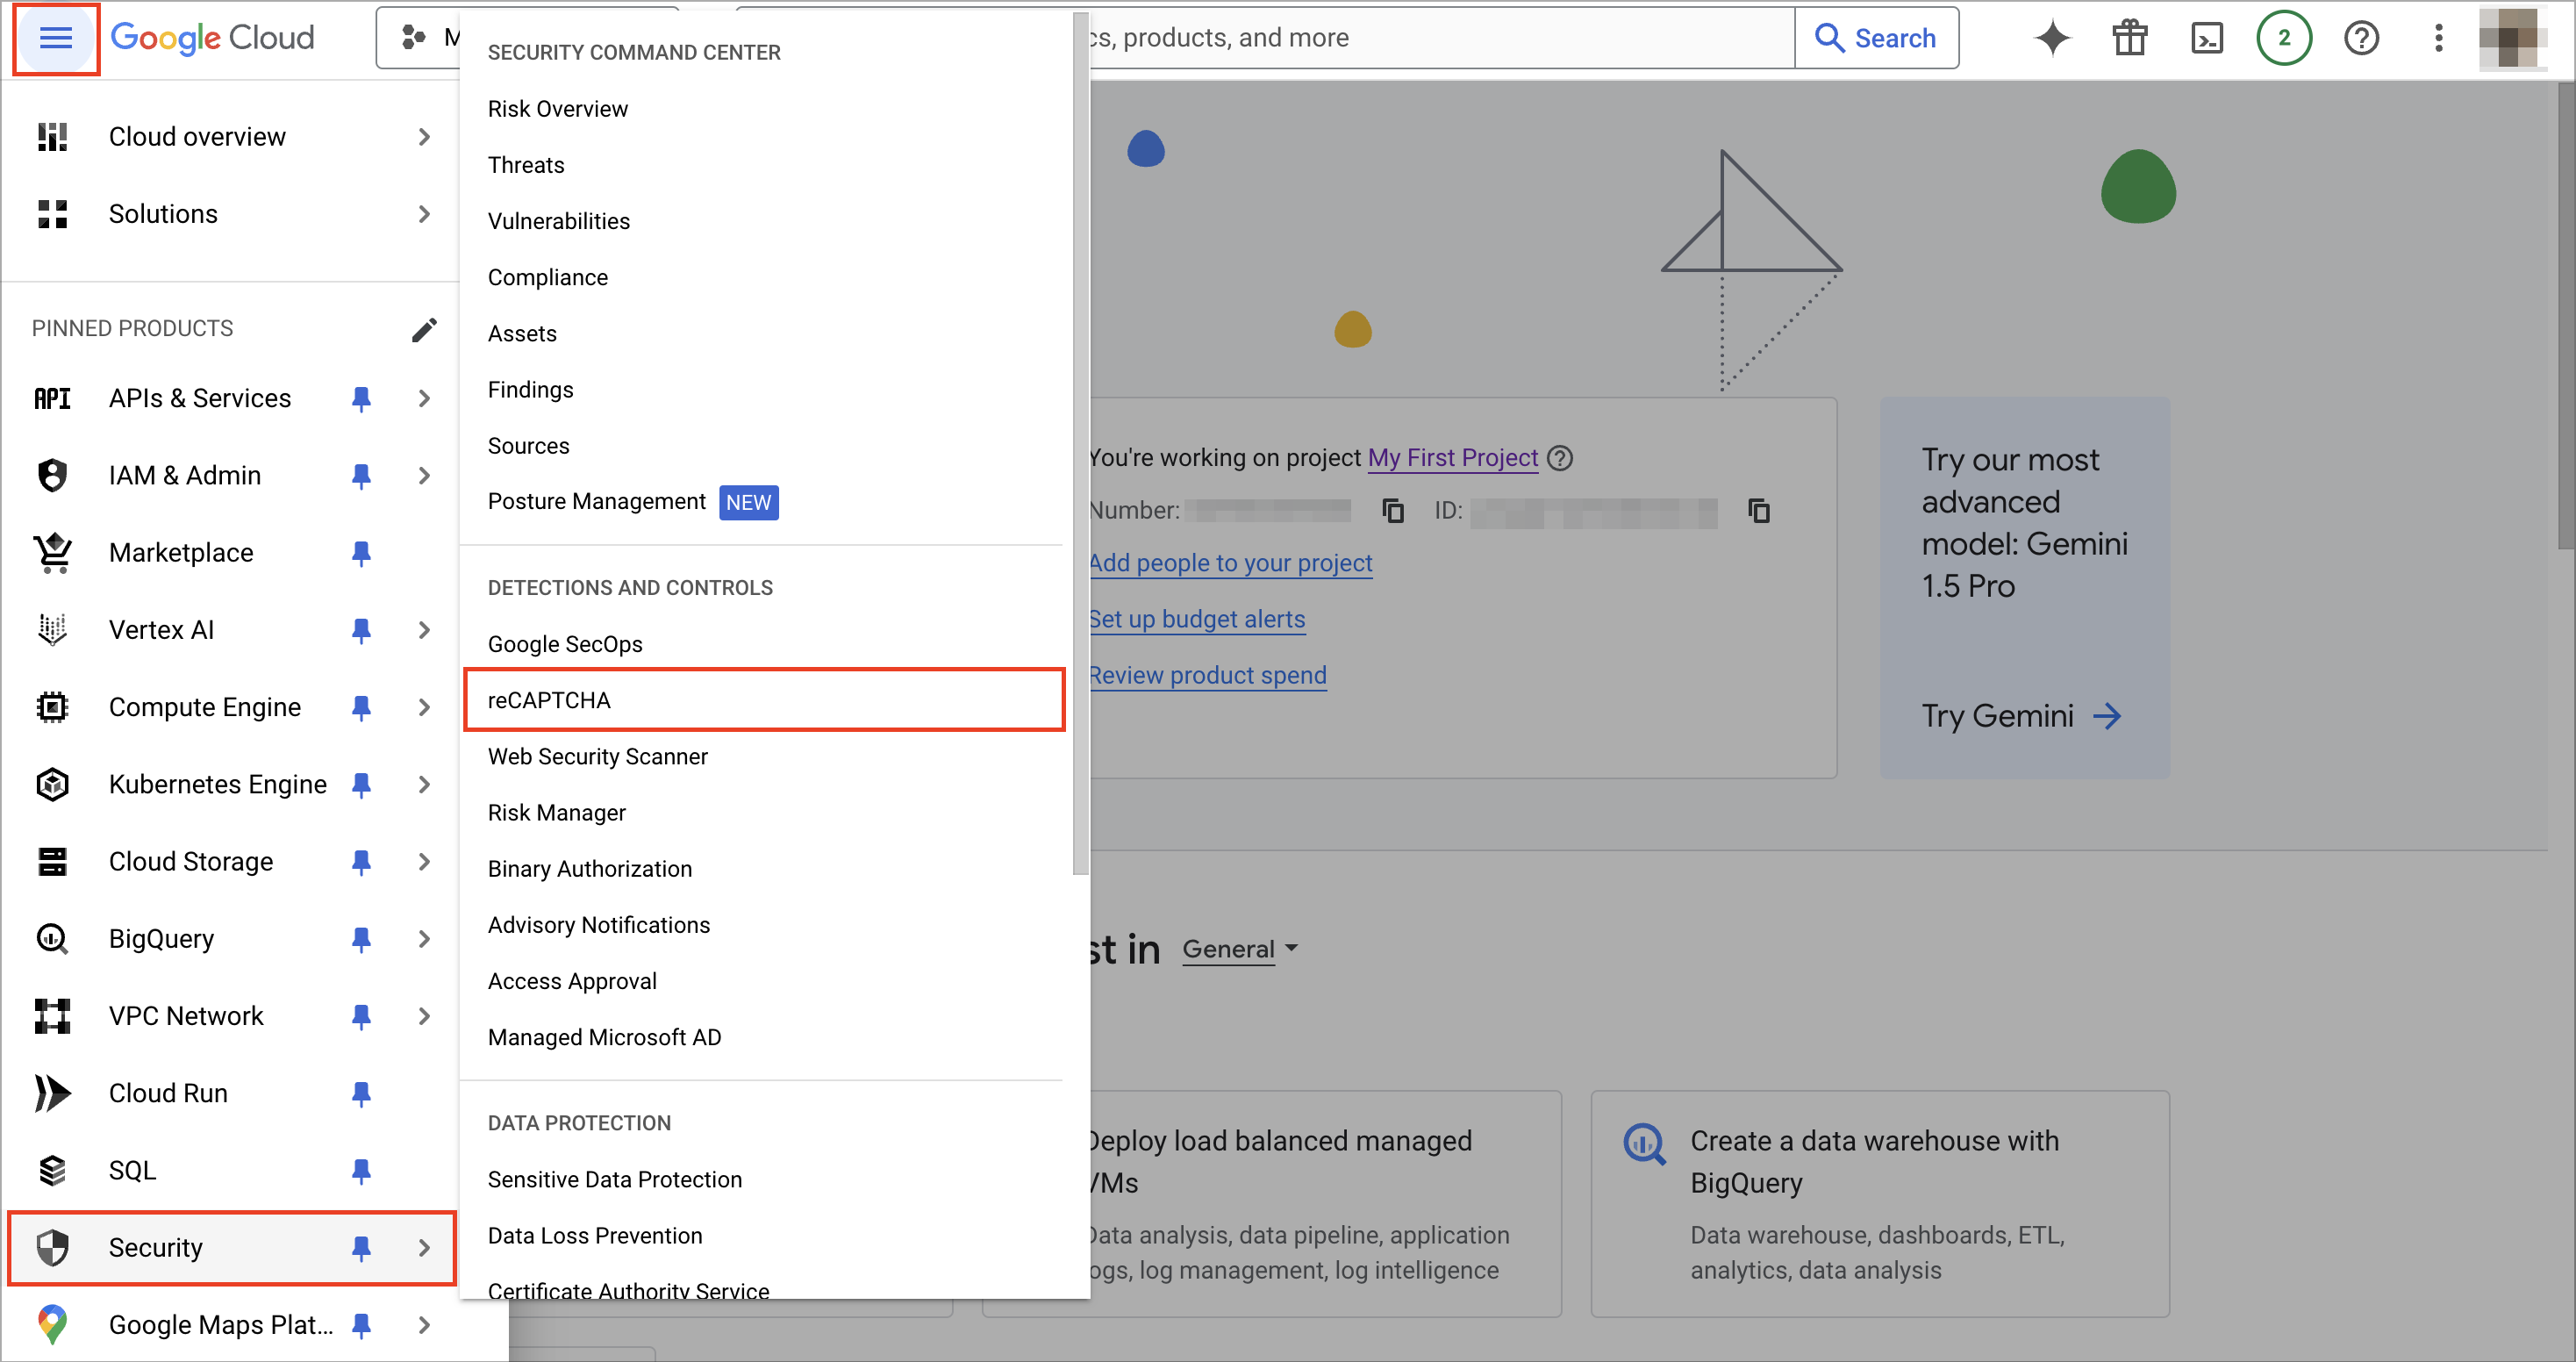
Task: Click the APIs & Services icon
Action: pyautogui.click(x=52, y=399)
